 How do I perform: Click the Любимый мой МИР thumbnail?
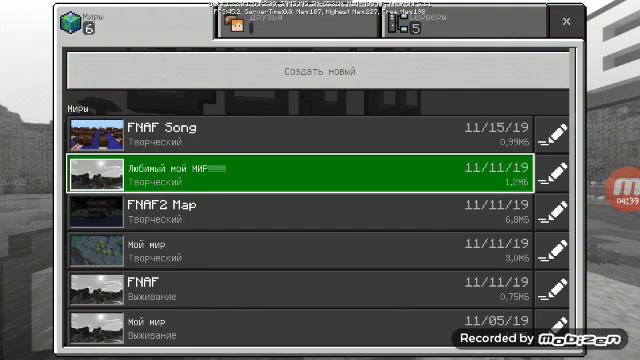[97, 174]
